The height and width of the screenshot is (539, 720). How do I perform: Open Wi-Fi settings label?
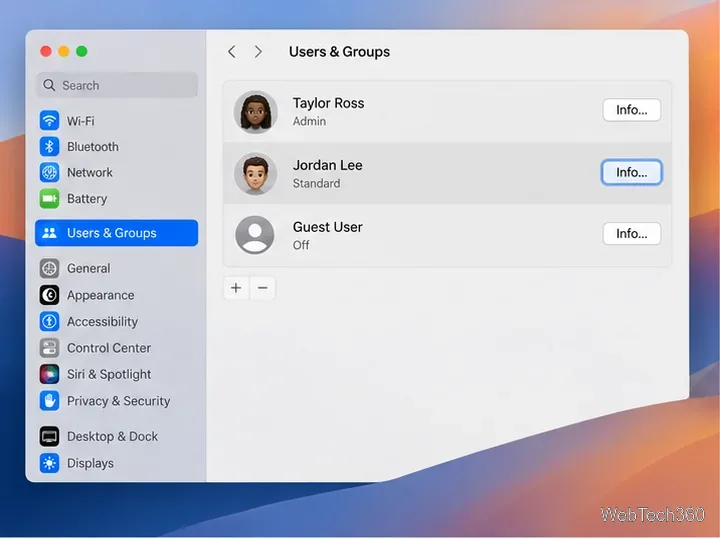tap(81, 121)
